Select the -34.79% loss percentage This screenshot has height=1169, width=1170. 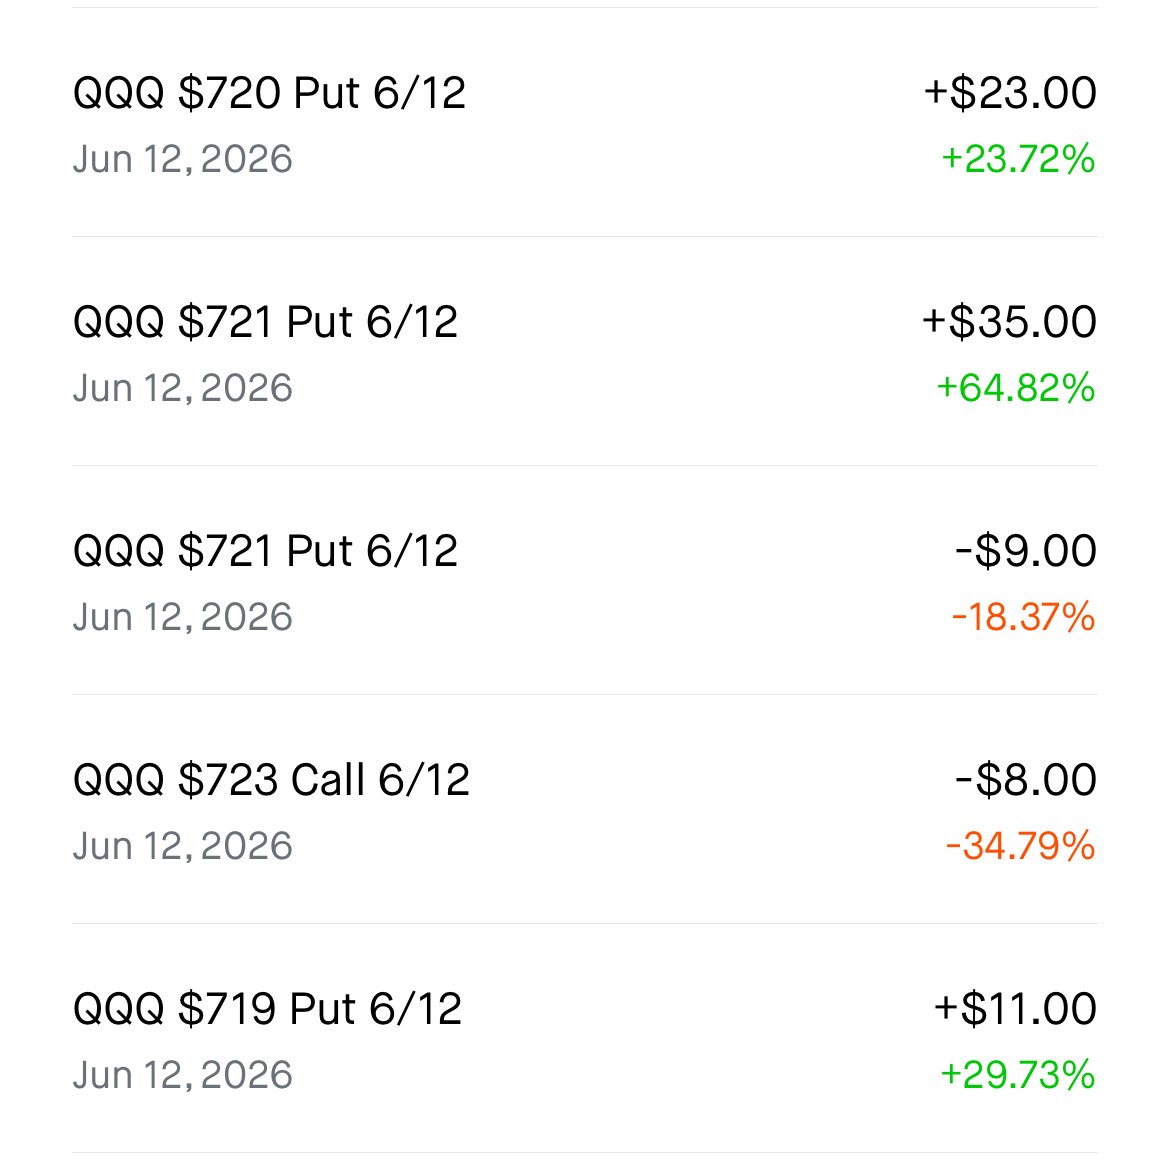[x=1020, y=846]
